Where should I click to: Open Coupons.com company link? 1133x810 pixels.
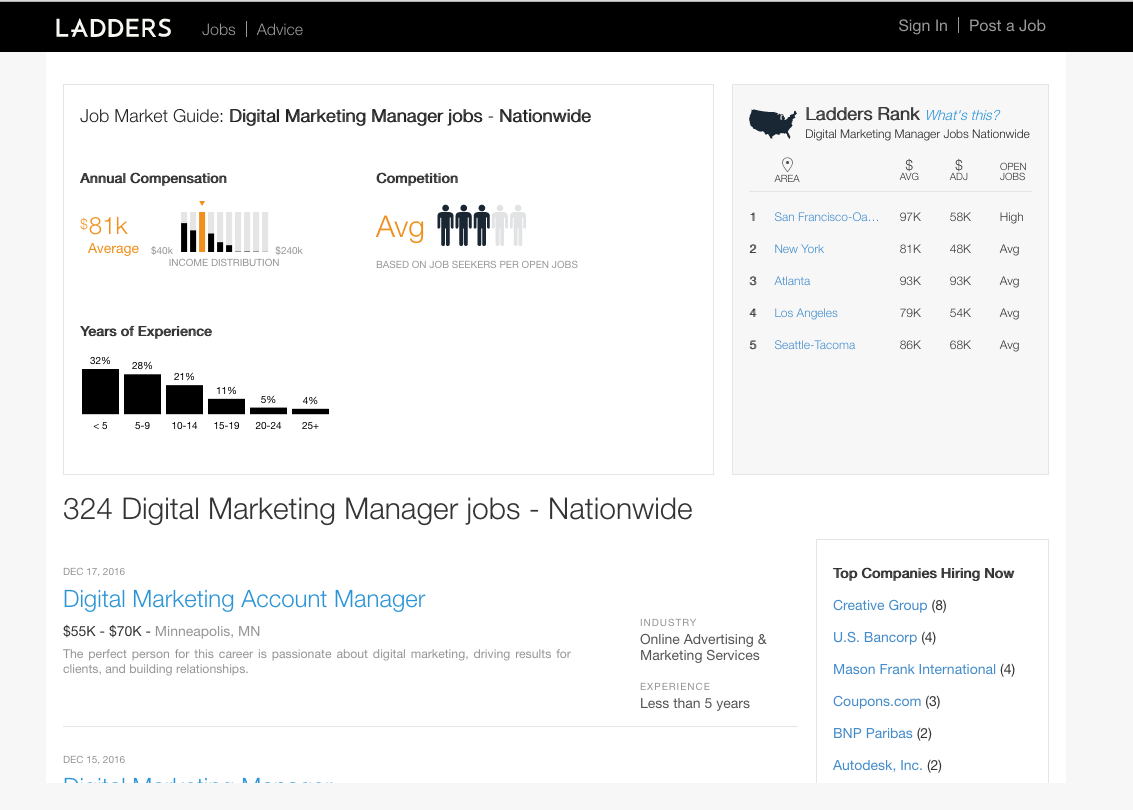[x=876, y=702]
